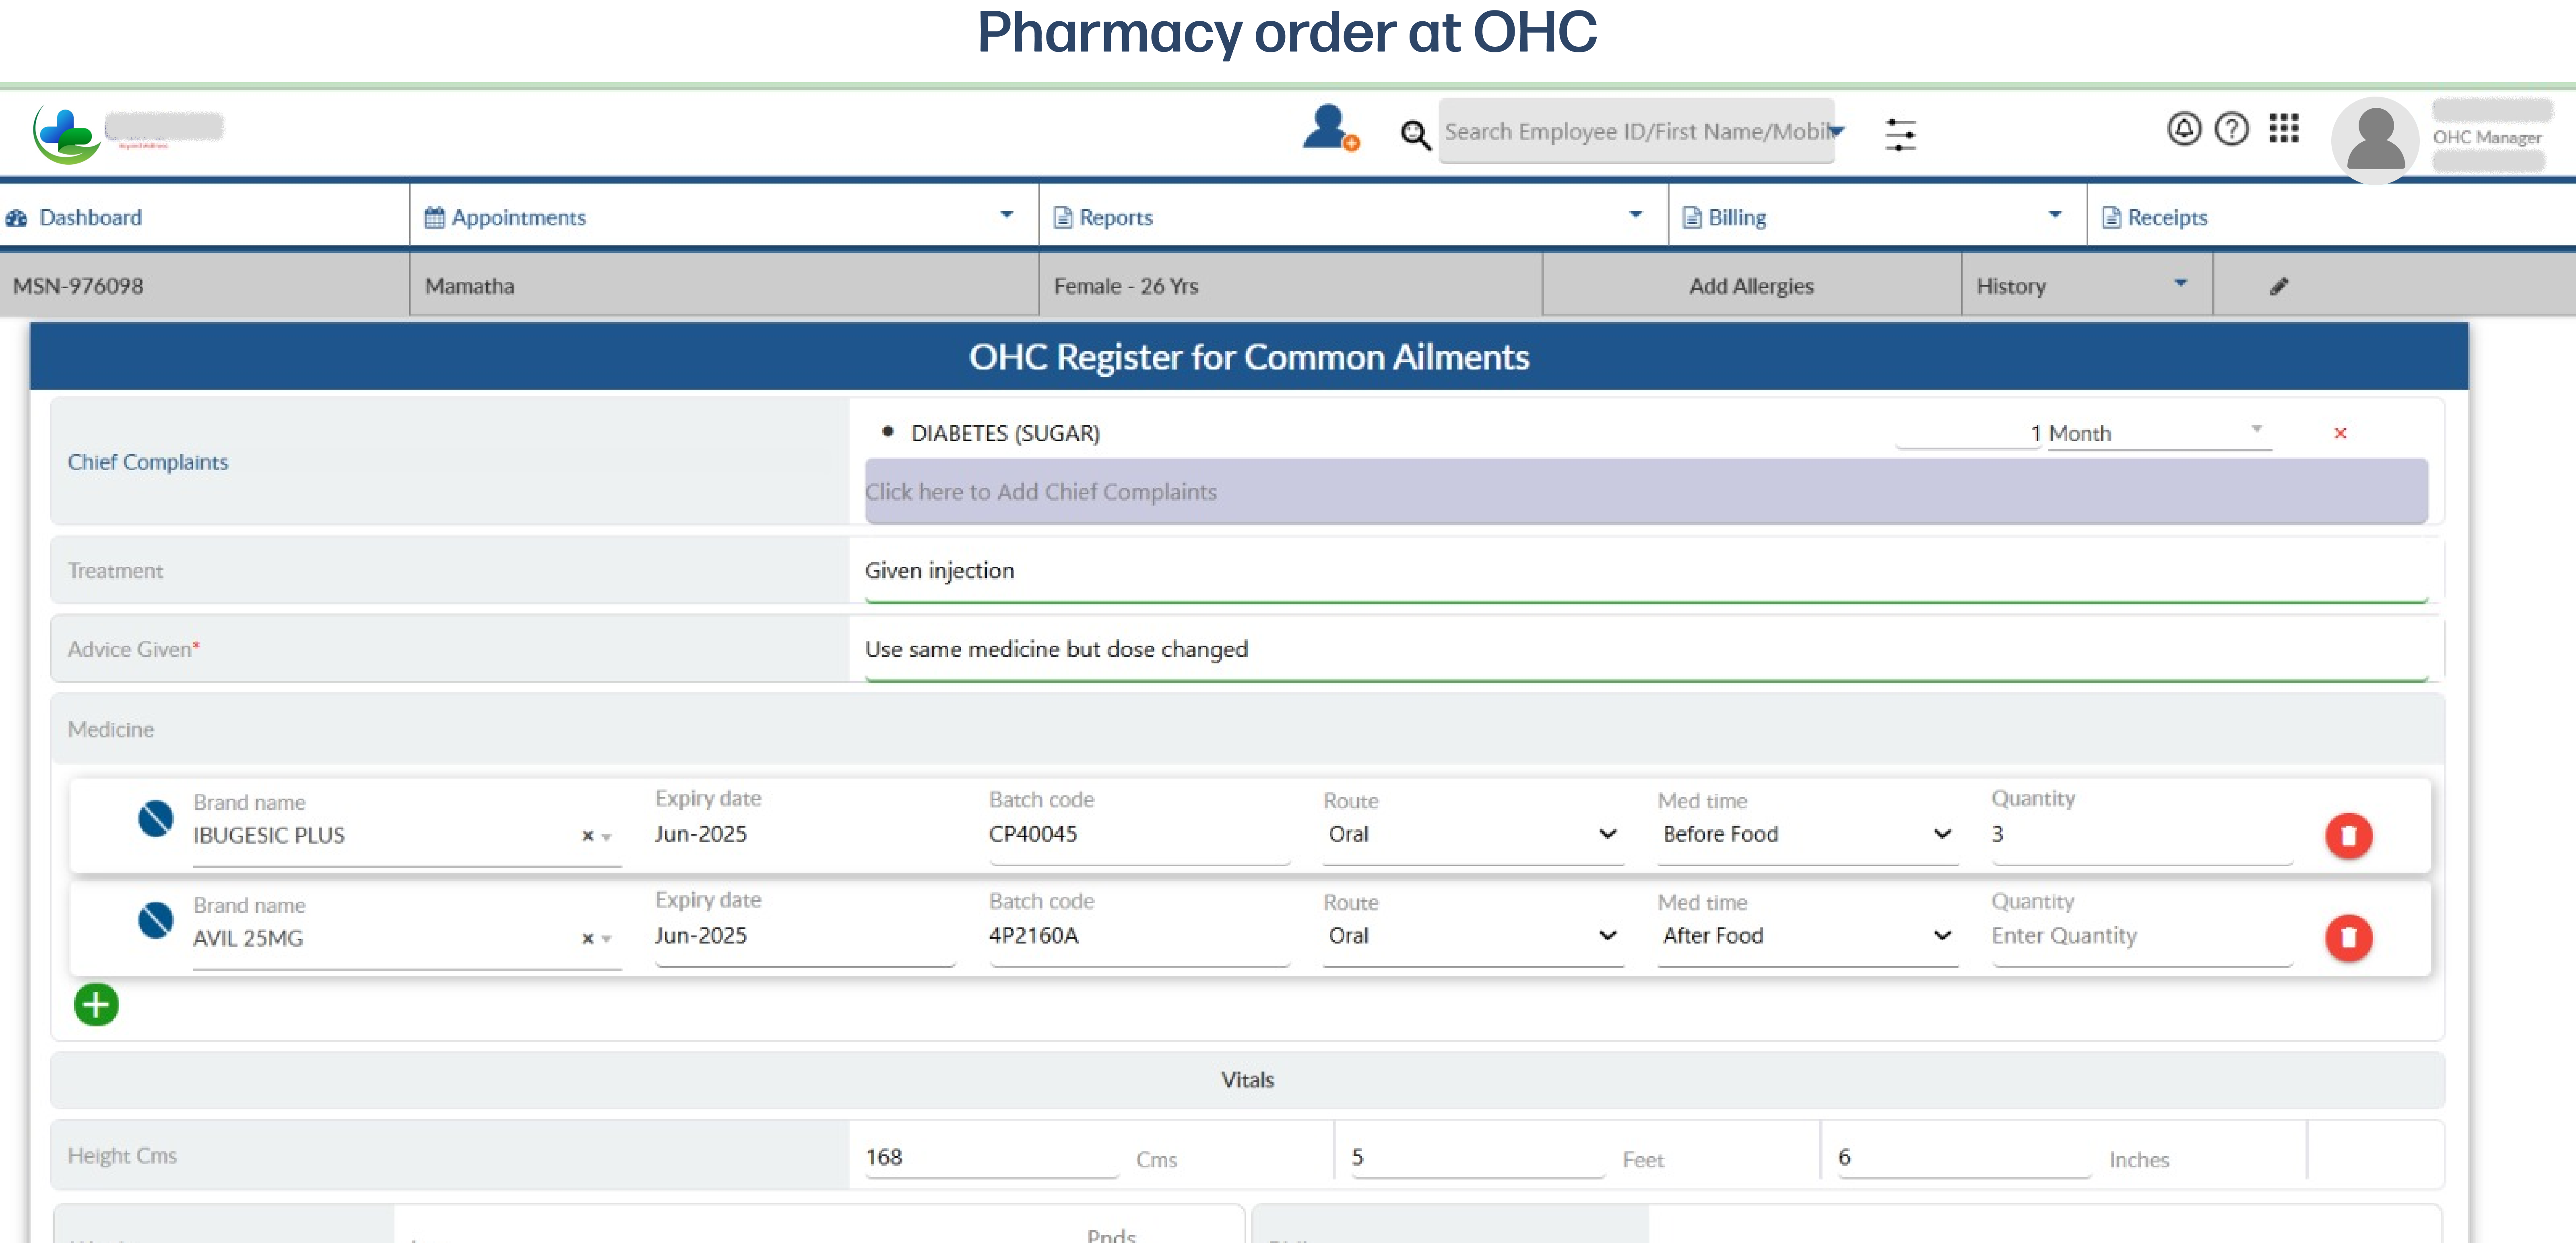The height and width of the screenshot is (1243, 2576).
Task: Click the Search Employee ID input field
Action: coord(1636,131)
